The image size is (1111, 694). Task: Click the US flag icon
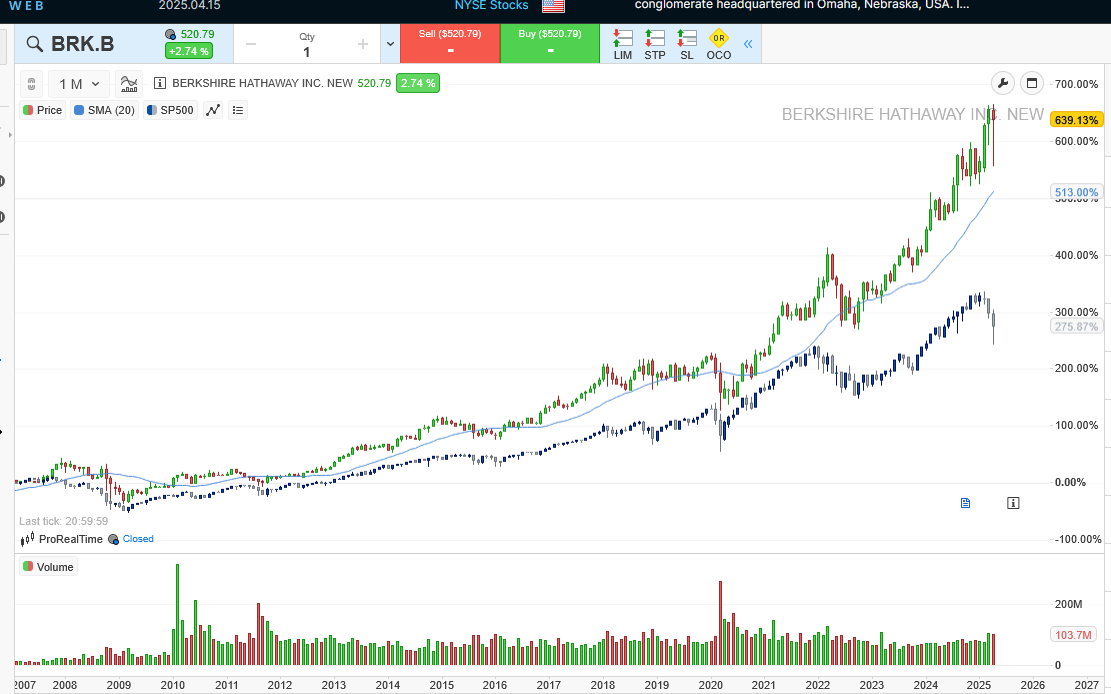point(553,6)
